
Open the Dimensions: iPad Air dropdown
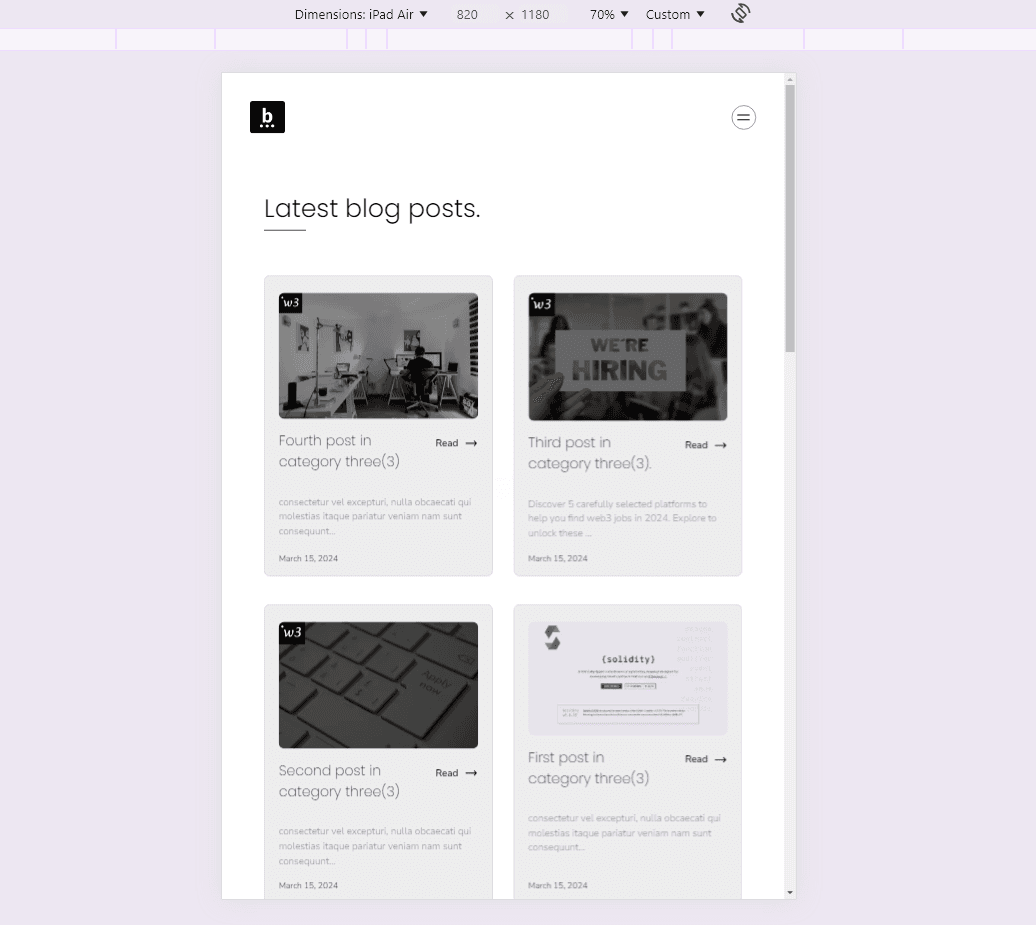pyautogui.click(x=361, y=15)
